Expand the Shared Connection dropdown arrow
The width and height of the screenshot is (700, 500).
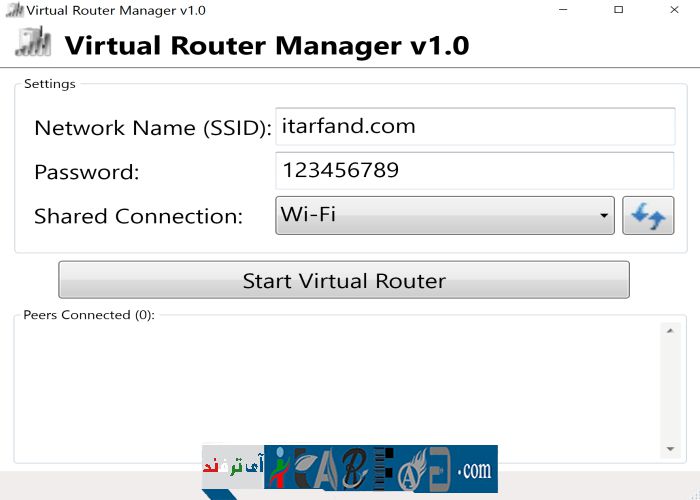point(604,216)
